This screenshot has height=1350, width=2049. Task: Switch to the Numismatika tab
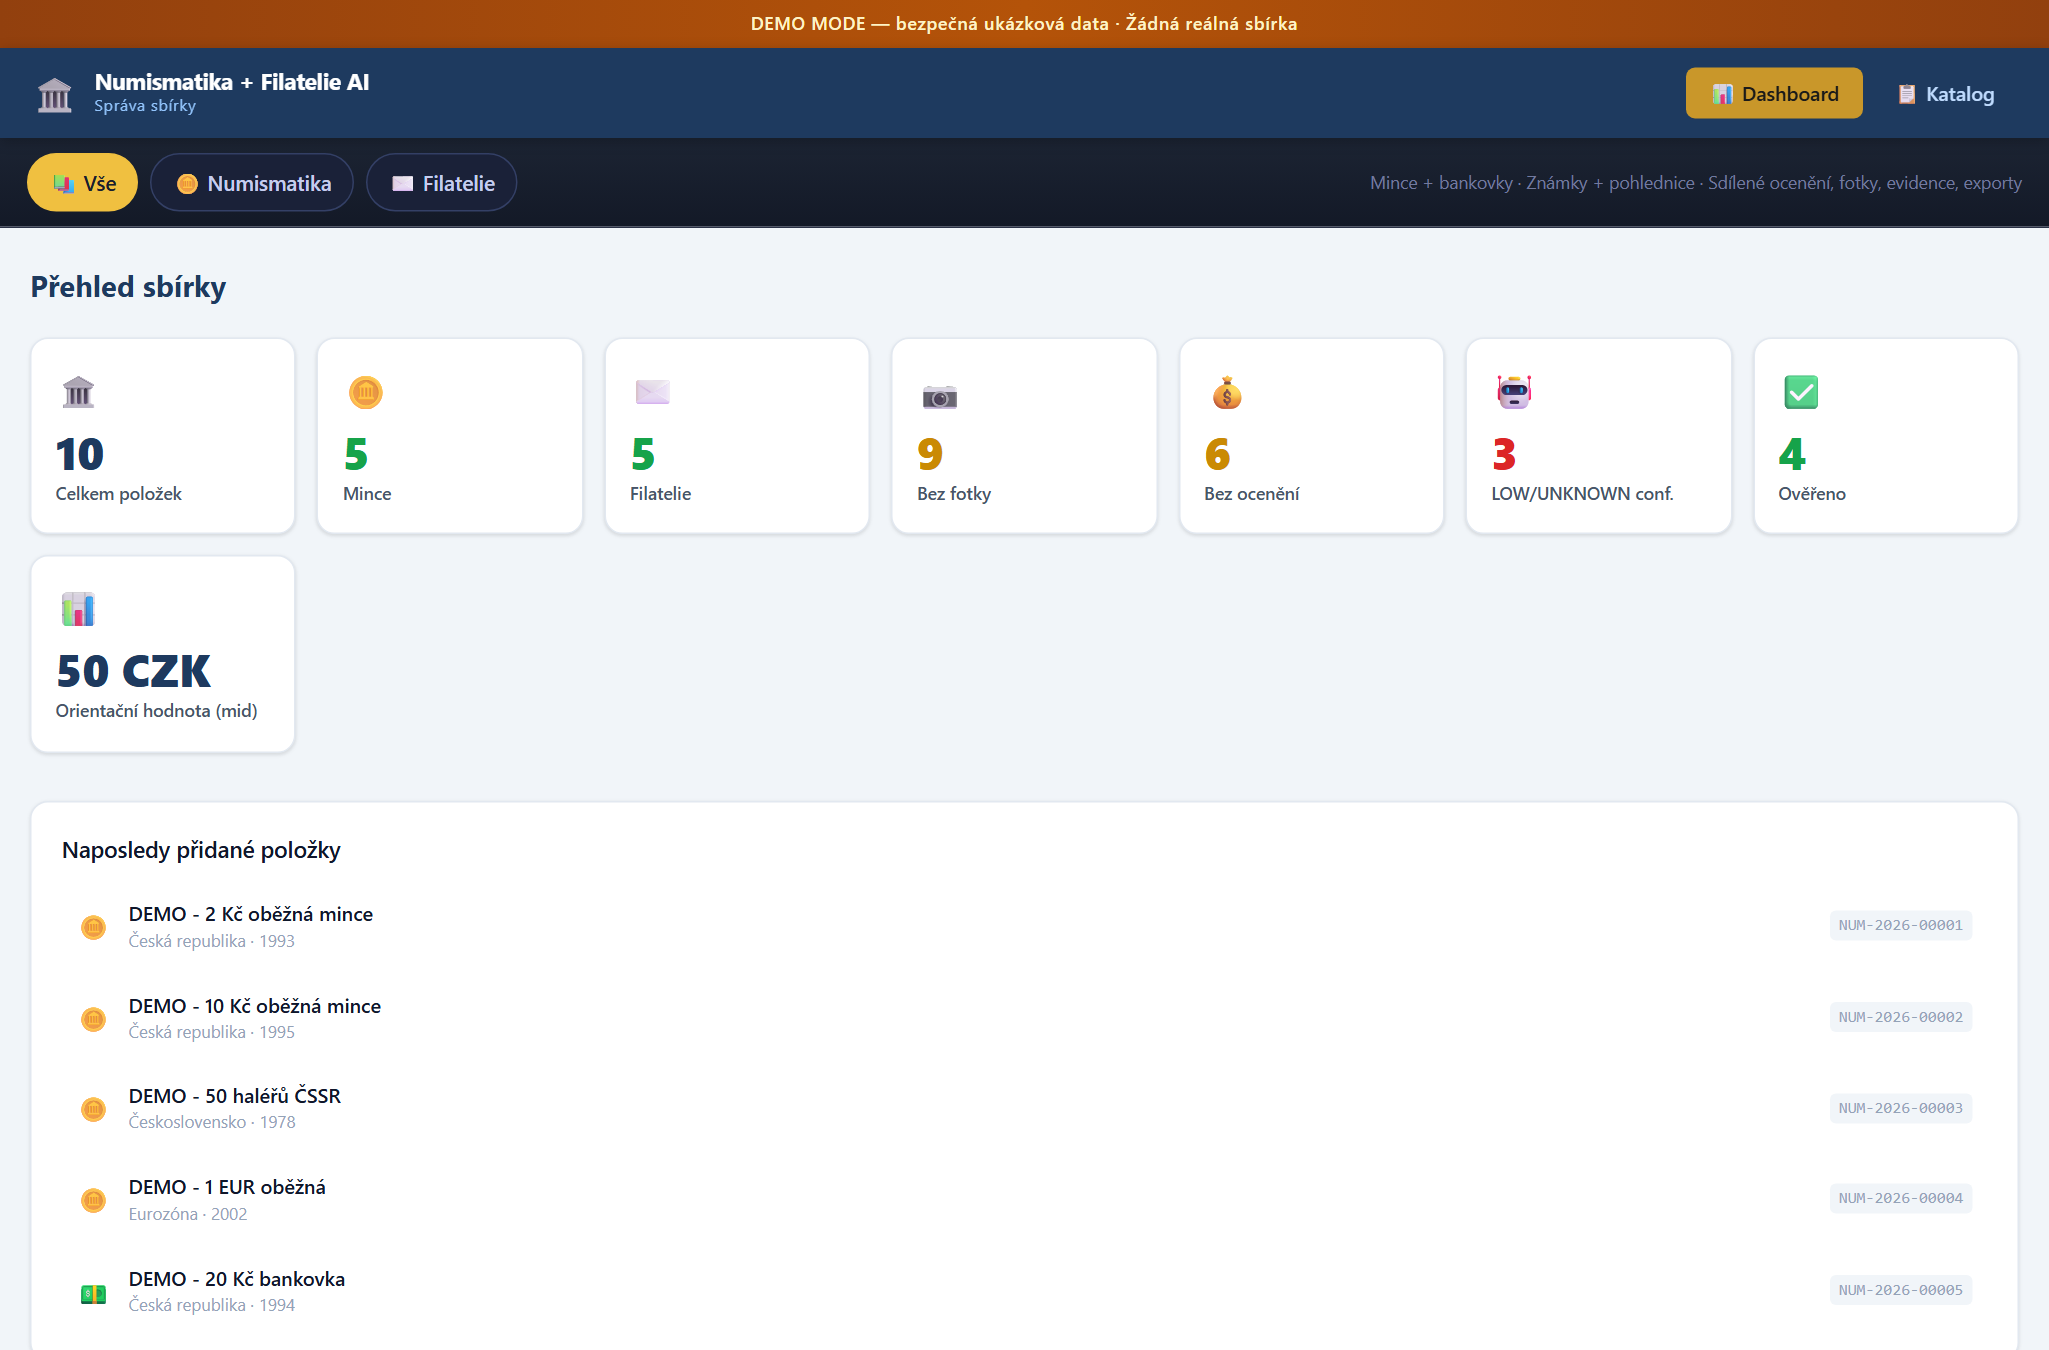click(x=252, y=183)
